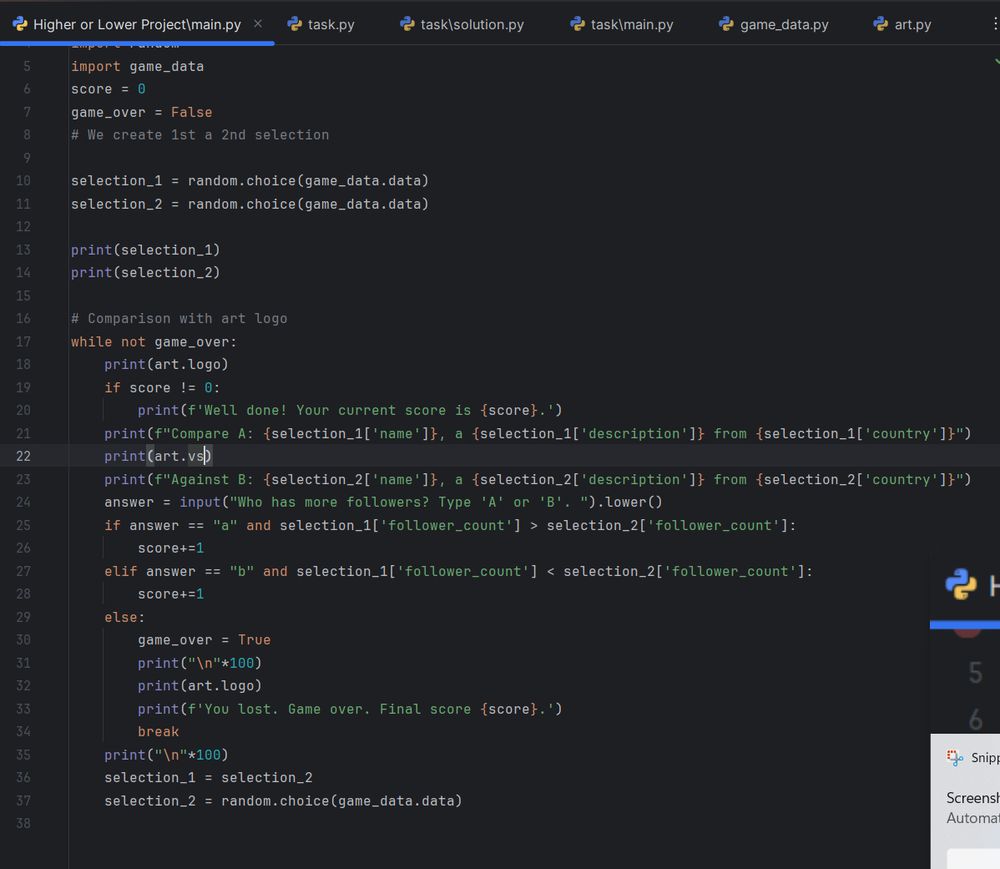Open the editor tabs more-options menu
The width and height of the screenshot is (1000, 869).
pos(994,24)
